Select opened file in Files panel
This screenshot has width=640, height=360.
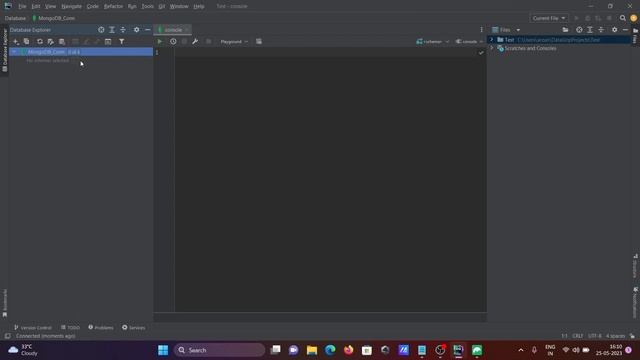[579, 30]
